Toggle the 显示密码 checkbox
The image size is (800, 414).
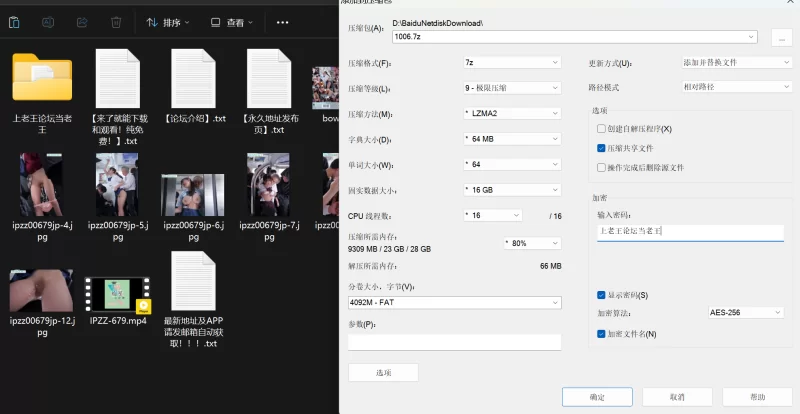click(x=601, y=295)
